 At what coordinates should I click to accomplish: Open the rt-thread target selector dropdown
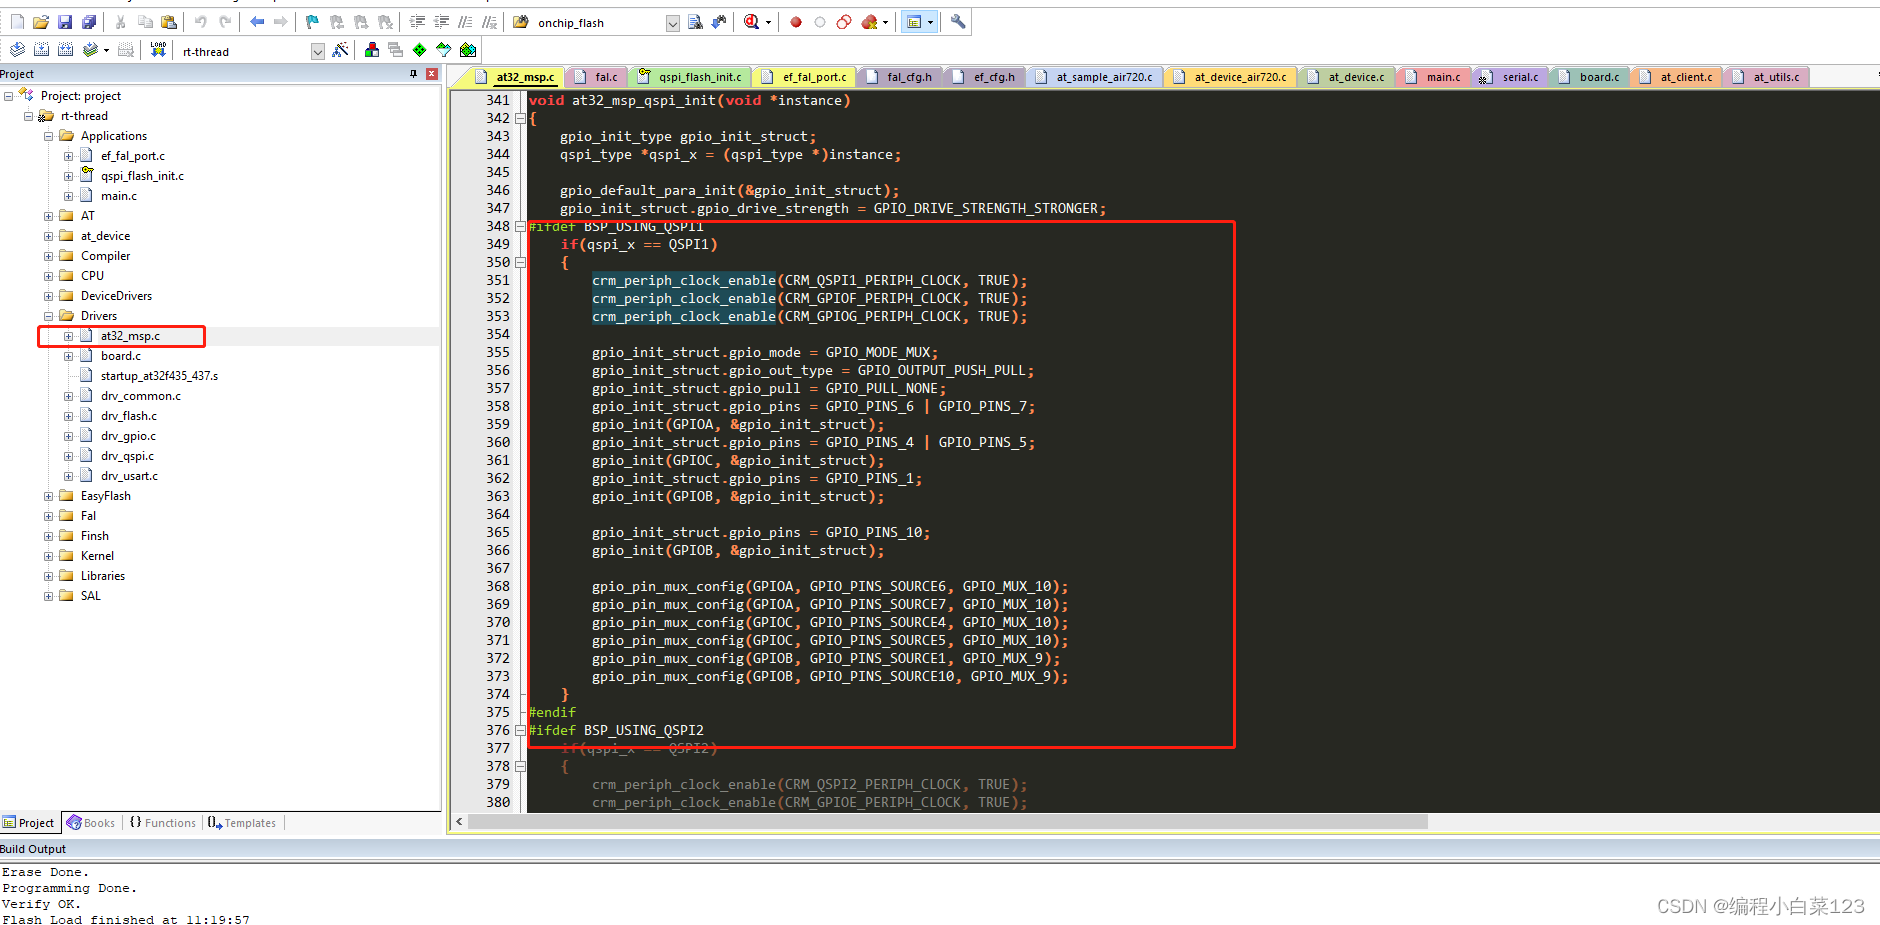click(x=317, y=50)
